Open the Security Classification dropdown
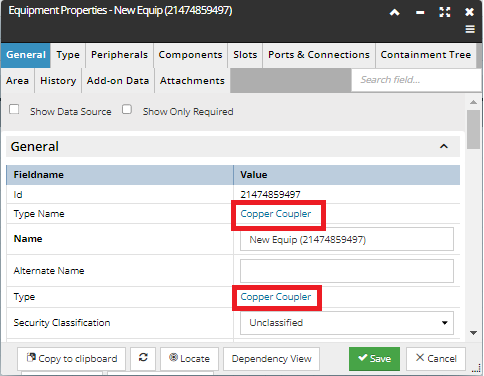Viewport: 484px width, 376px height. [x=347, y=323]
